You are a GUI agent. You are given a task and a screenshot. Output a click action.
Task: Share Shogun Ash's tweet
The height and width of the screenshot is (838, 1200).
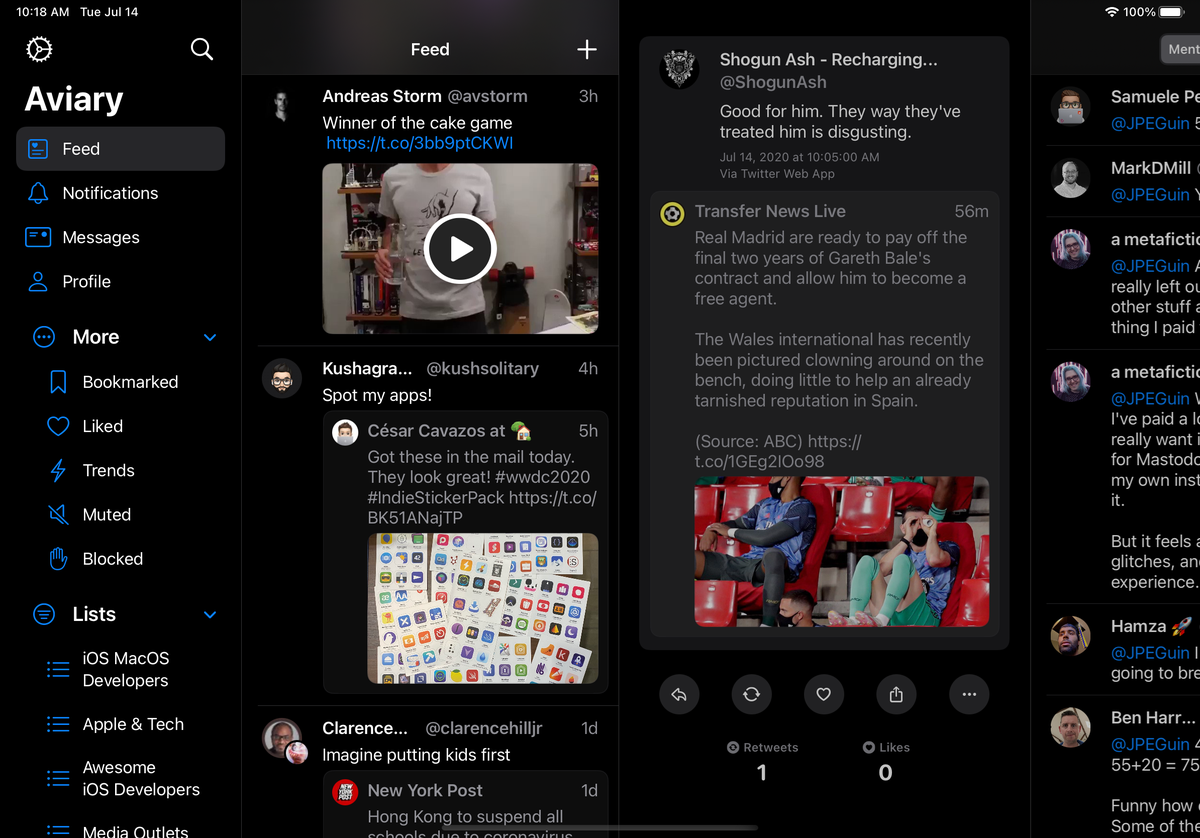[896, 694]
